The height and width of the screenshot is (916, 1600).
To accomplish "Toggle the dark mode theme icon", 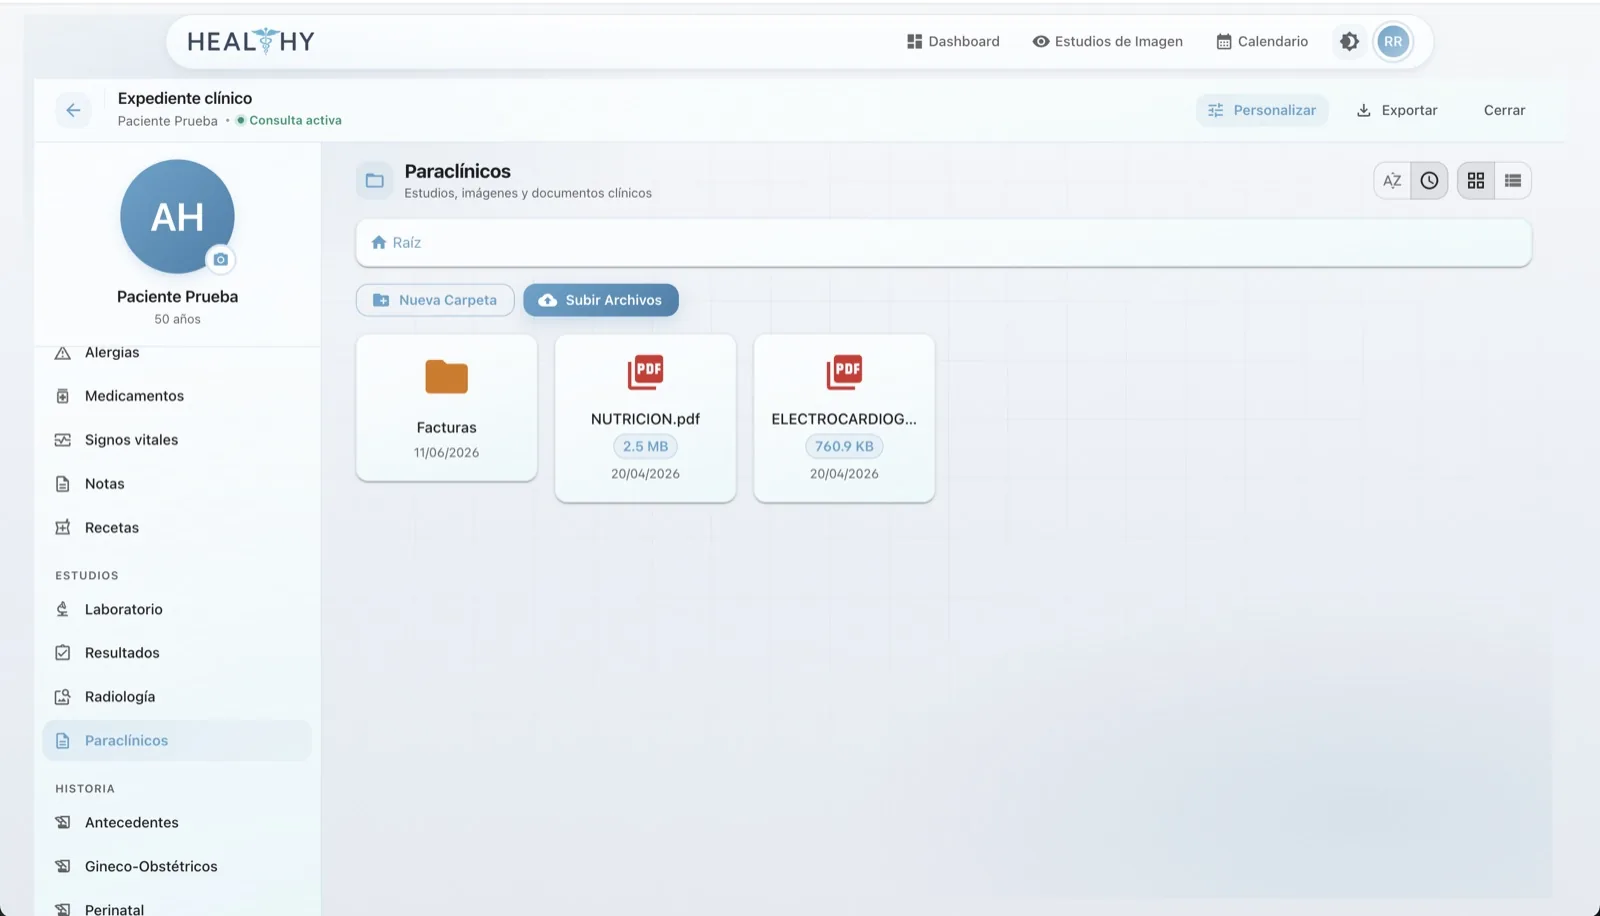I will coord(1349,42).
